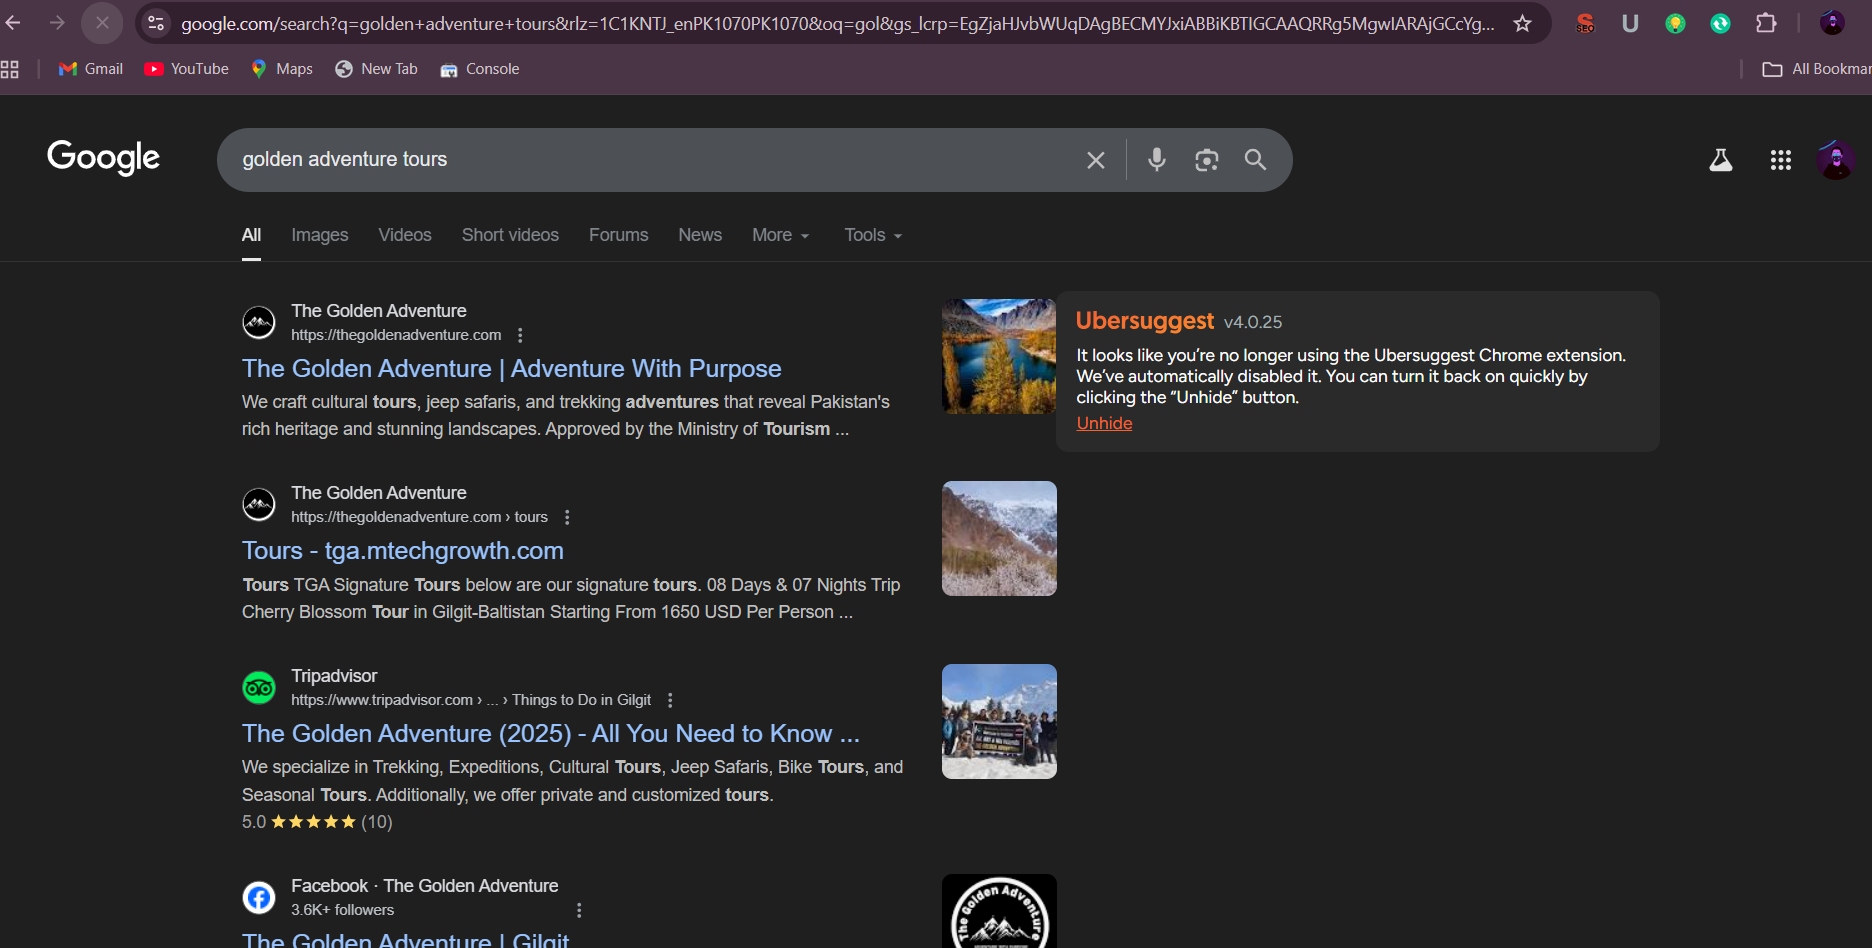This screenshot has height=948, width=1872.
Task: Click the Facebook favicon
Action: click(x=259, y=897)
